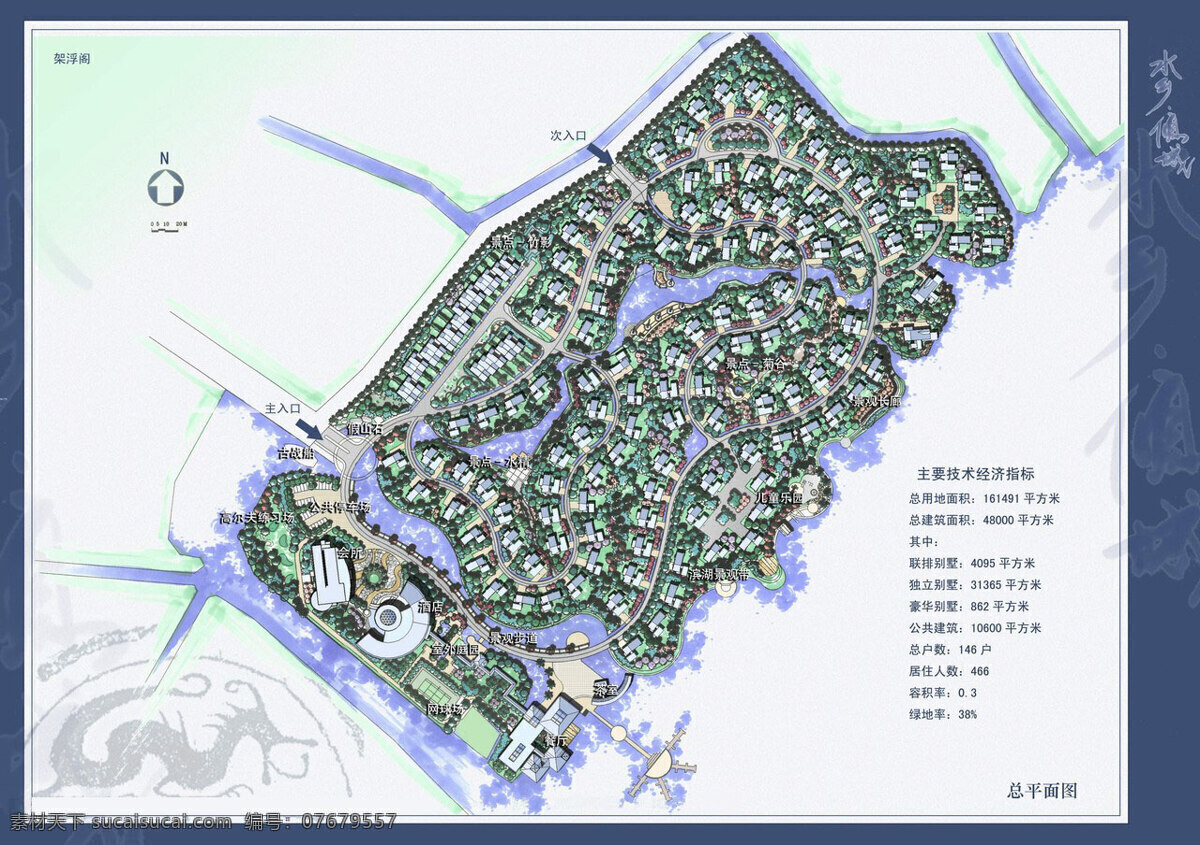Click the blue arrow at 主入口
The width and height of the screenshot is (1200, 845).
pos(310,429)
